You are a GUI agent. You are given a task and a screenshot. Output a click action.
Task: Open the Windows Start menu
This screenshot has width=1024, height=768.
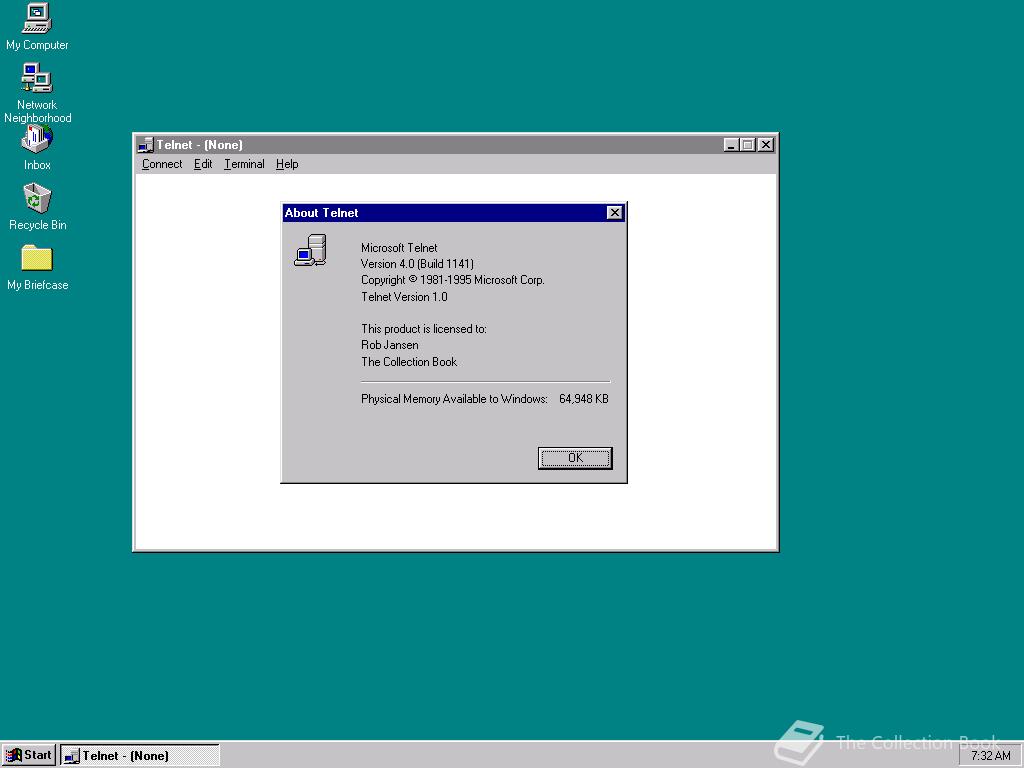coord(29,756)
